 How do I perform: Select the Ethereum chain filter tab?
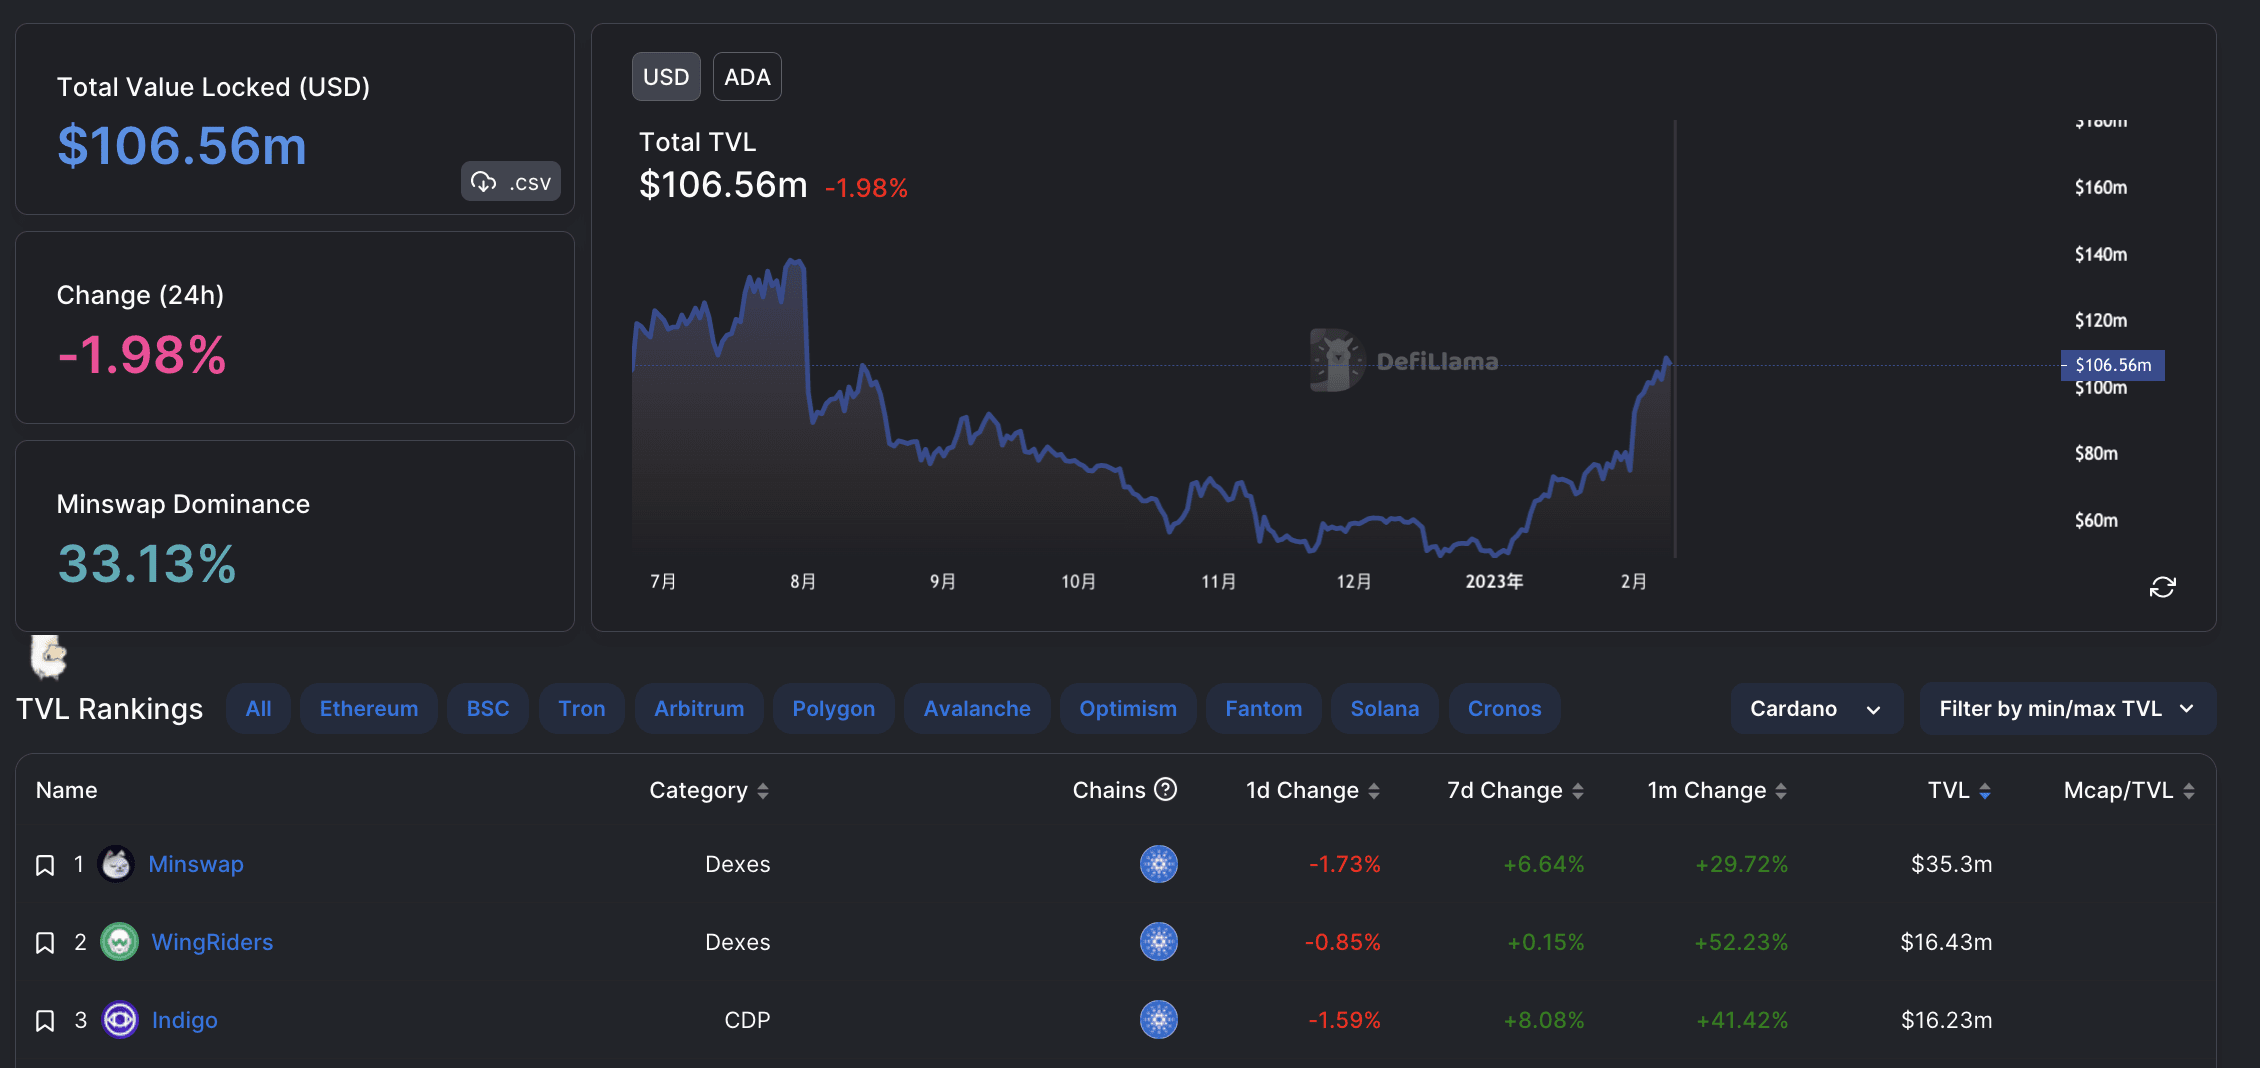[x=368, y=708]
